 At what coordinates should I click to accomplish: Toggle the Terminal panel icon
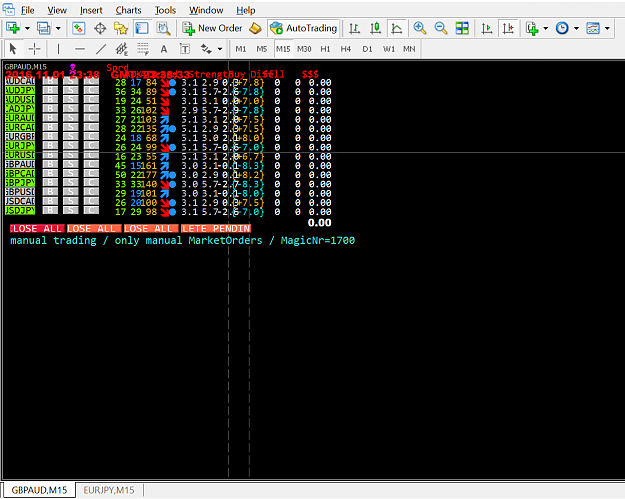coord(142,28)
